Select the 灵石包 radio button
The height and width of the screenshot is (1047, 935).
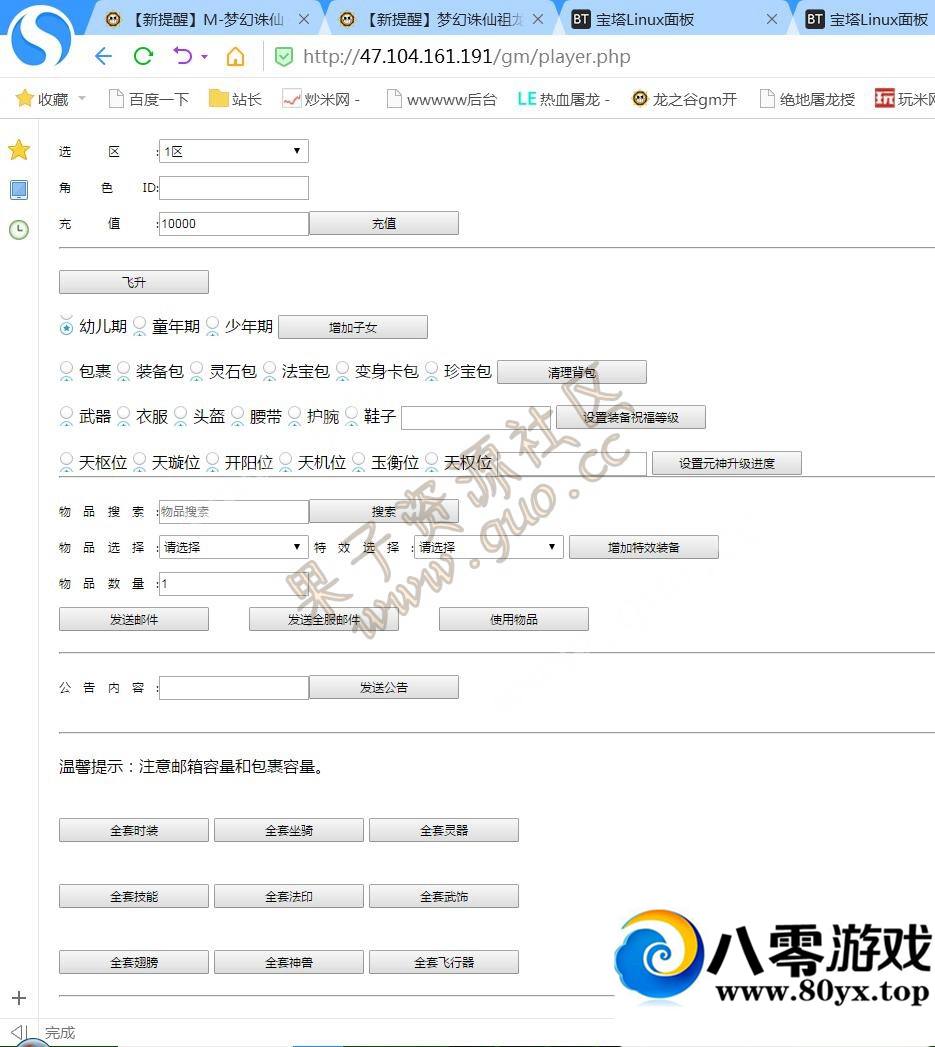(196, 371)
